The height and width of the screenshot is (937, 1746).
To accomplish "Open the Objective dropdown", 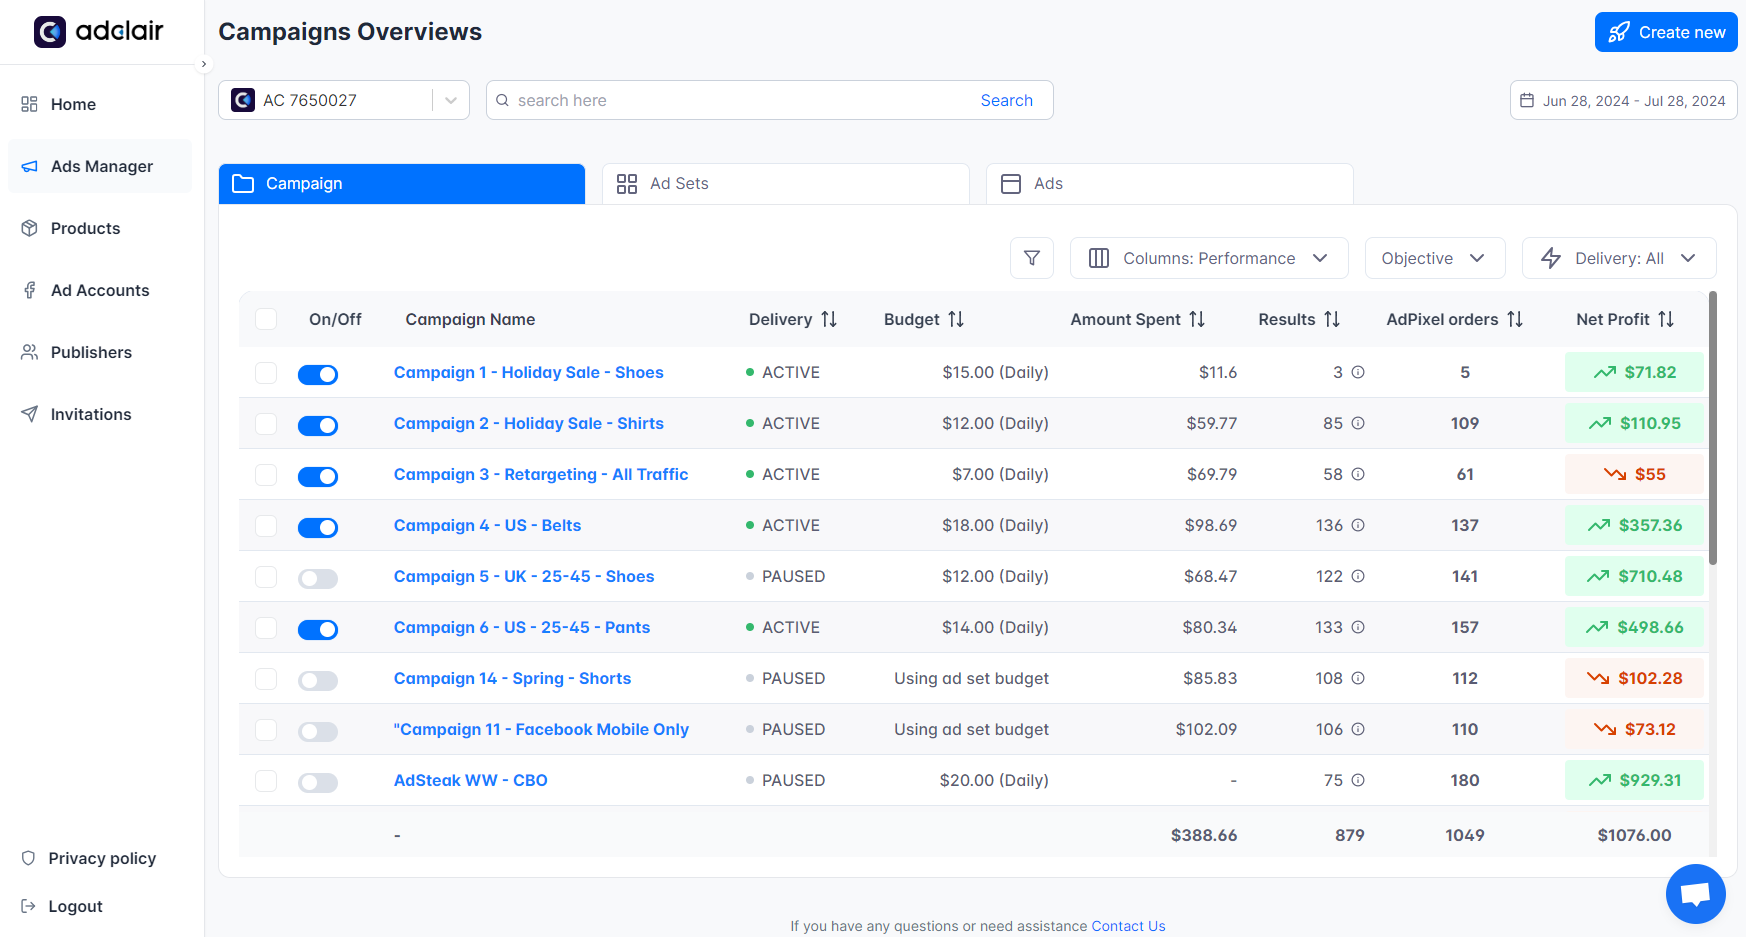I will (x=1435, y=258).
